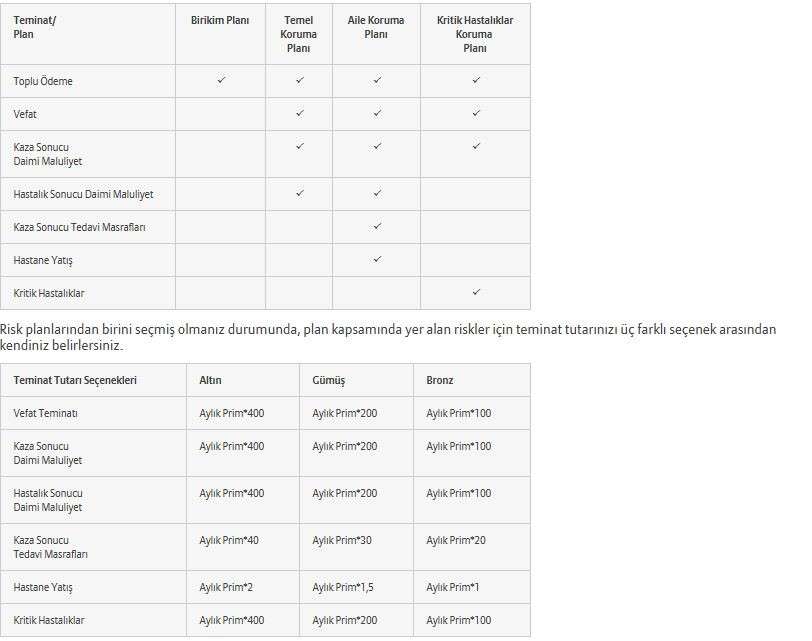Select the Aile Koruma Planı header
Viewport: 812px width, 641px height.
tap(376, 27)
